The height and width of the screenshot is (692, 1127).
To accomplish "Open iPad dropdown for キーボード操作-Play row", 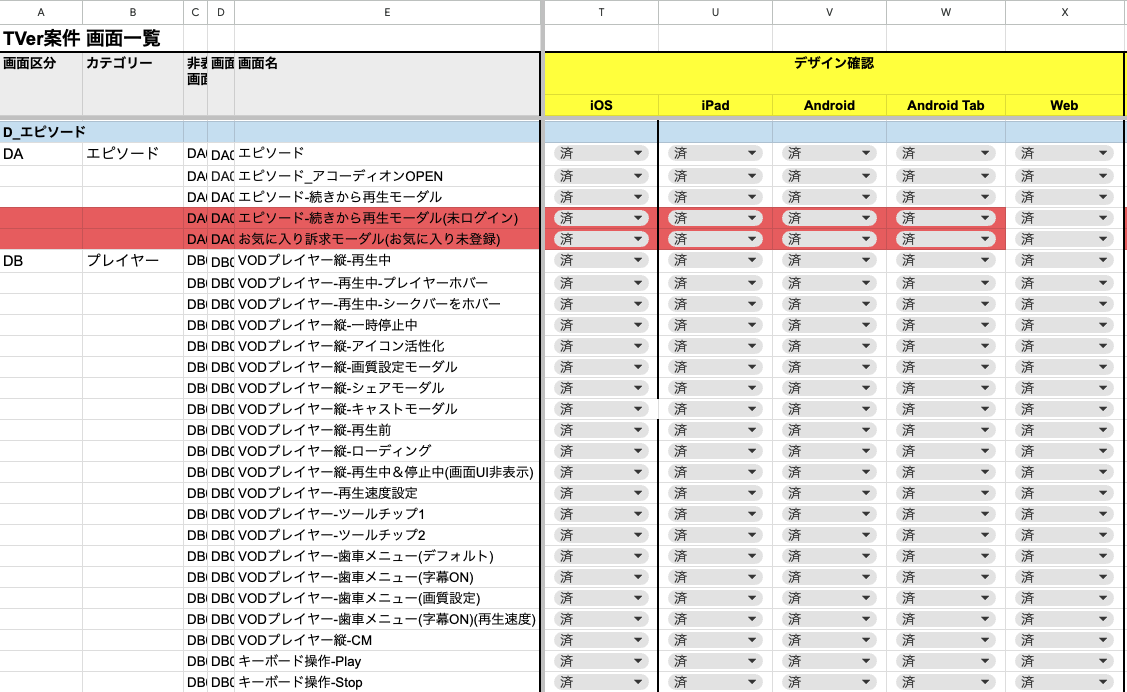I will point(714,661).
